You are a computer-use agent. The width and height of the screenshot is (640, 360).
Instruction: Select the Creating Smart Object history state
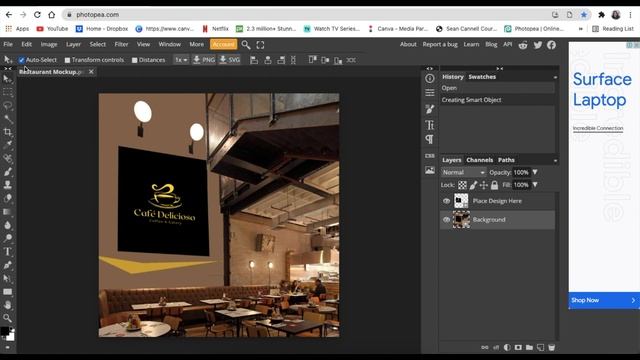pos(497,100)
